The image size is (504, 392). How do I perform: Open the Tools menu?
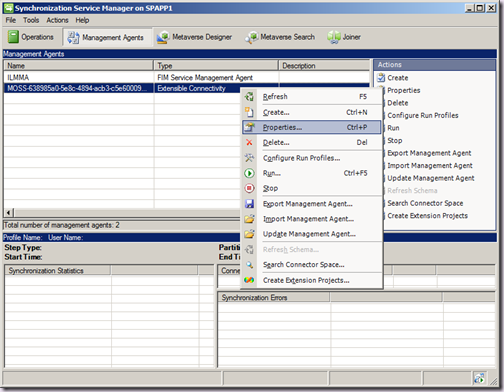coord(31,20)
